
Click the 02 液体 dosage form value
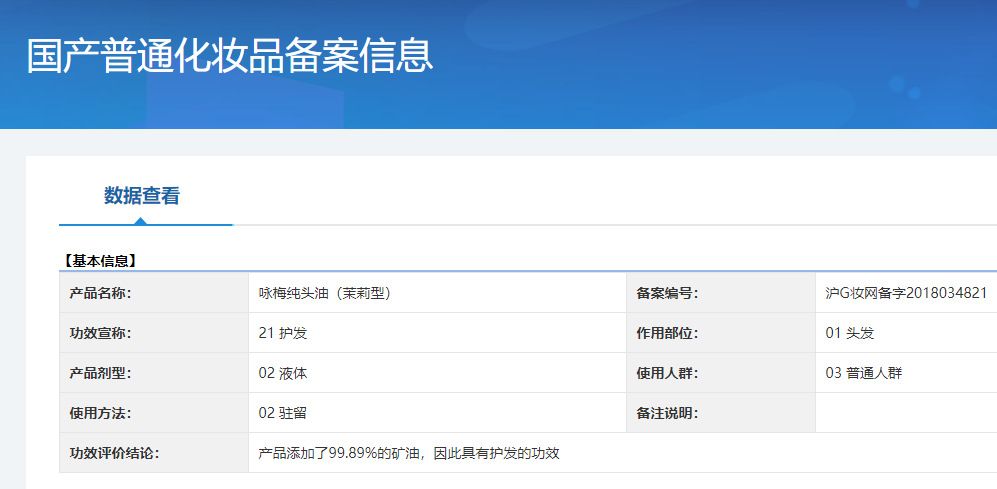(283, 373)
